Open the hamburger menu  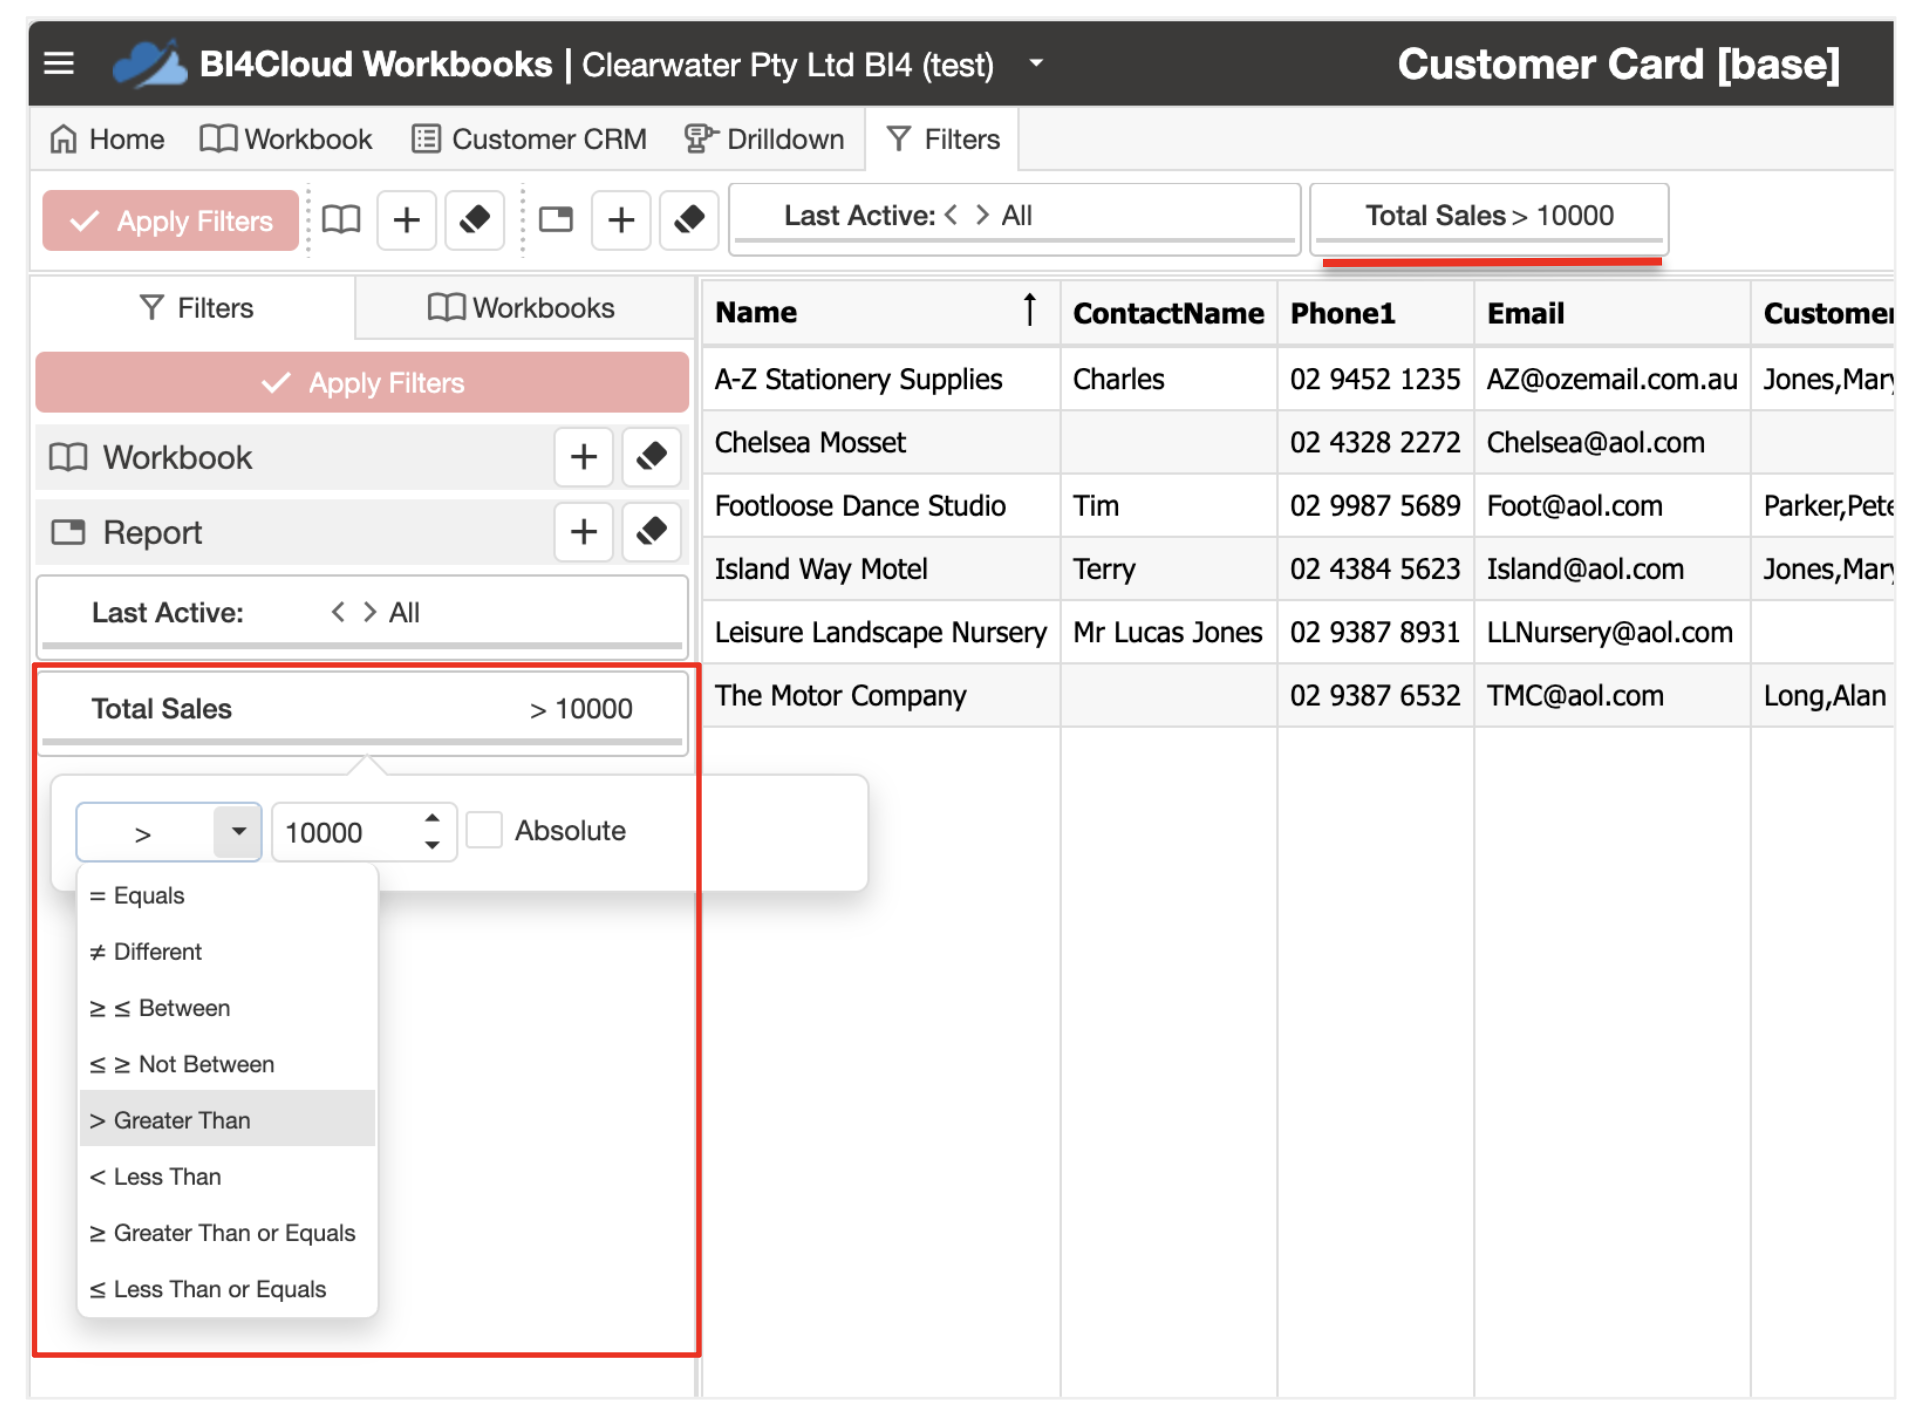(x=59, y=64)
